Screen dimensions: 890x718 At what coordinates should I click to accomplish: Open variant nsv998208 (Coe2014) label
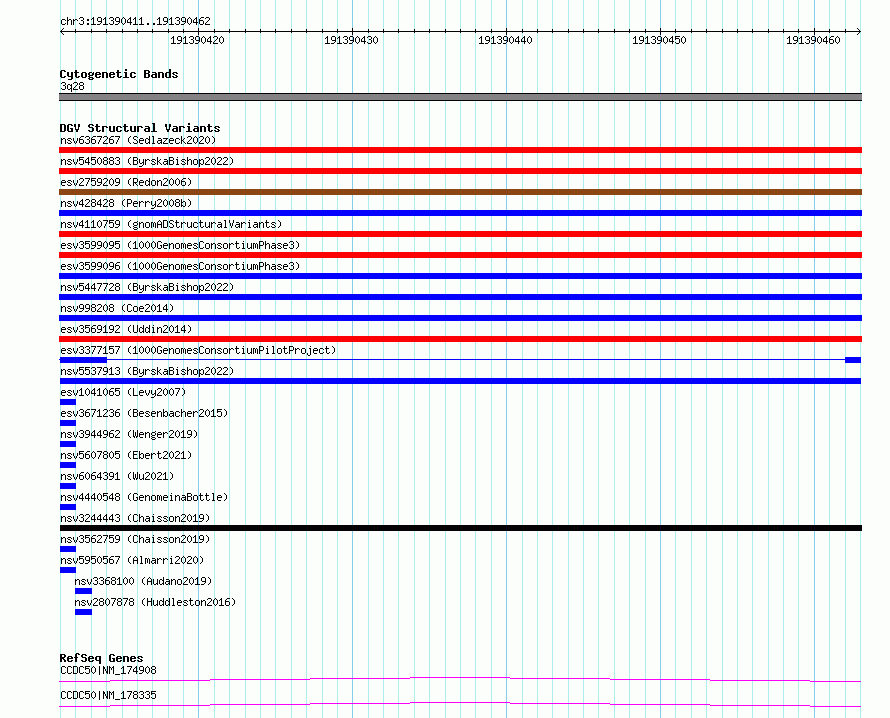click(117, 308)
